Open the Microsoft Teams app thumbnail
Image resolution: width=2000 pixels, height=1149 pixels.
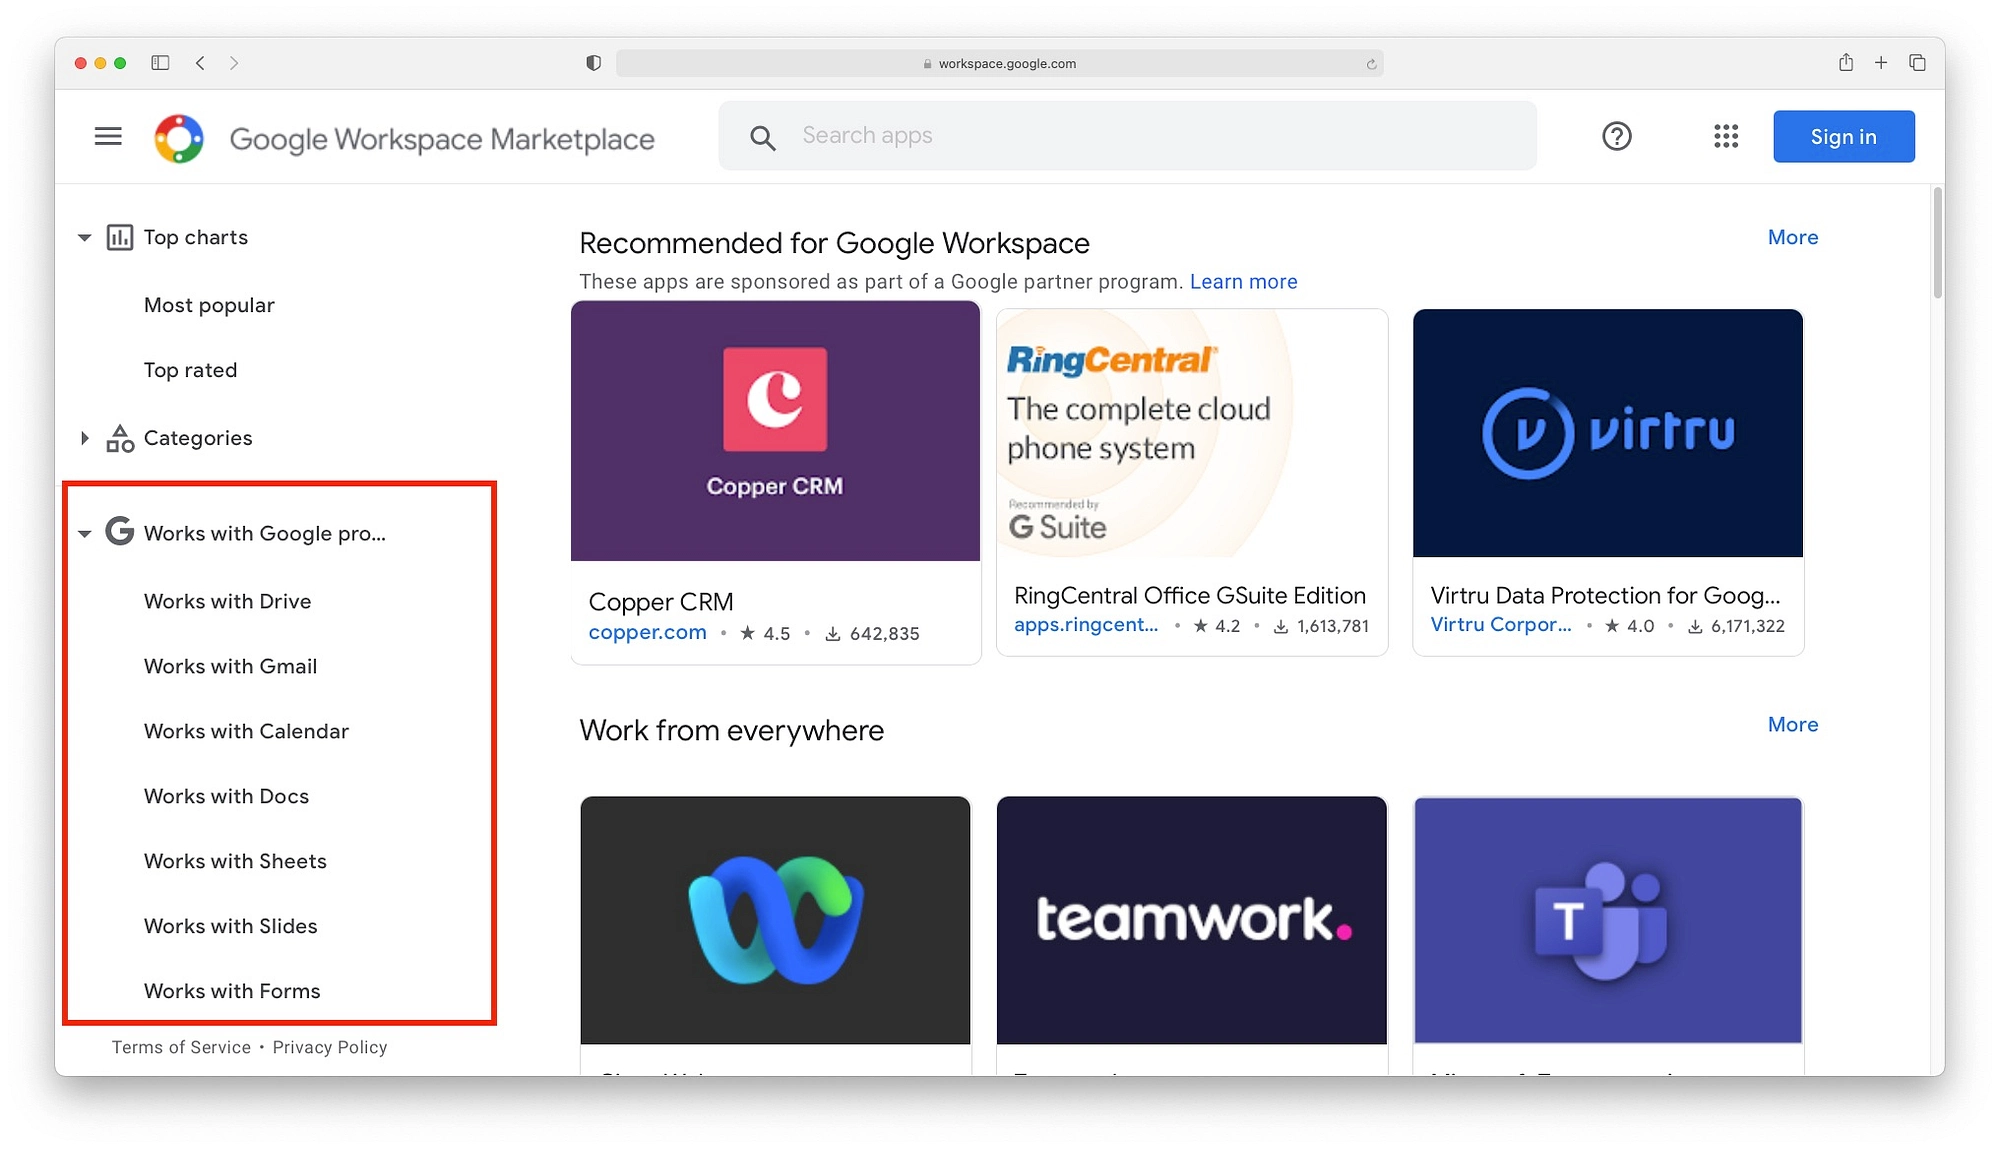coord(1607,920)
